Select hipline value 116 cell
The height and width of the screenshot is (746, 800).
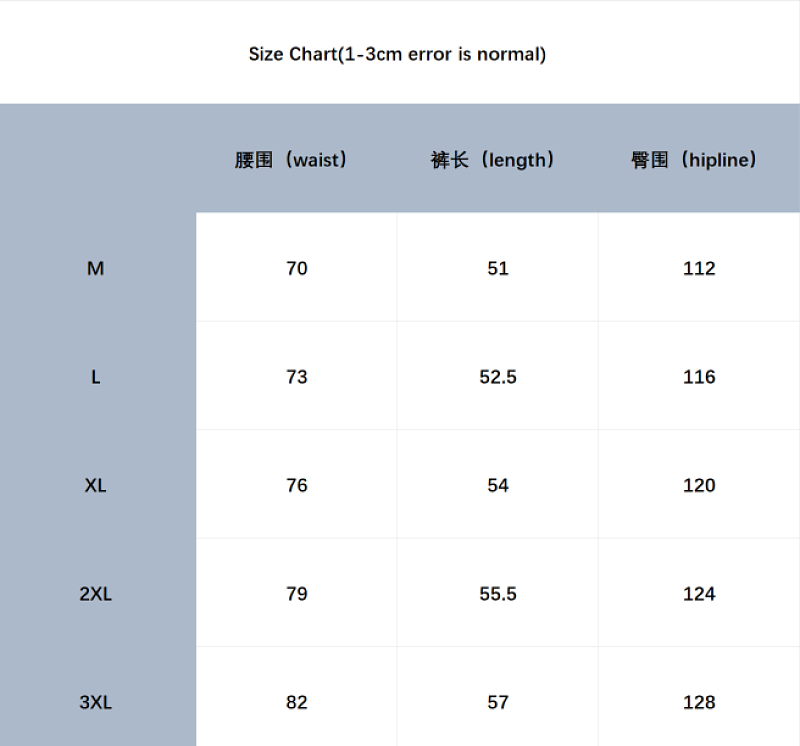(699, 376)
